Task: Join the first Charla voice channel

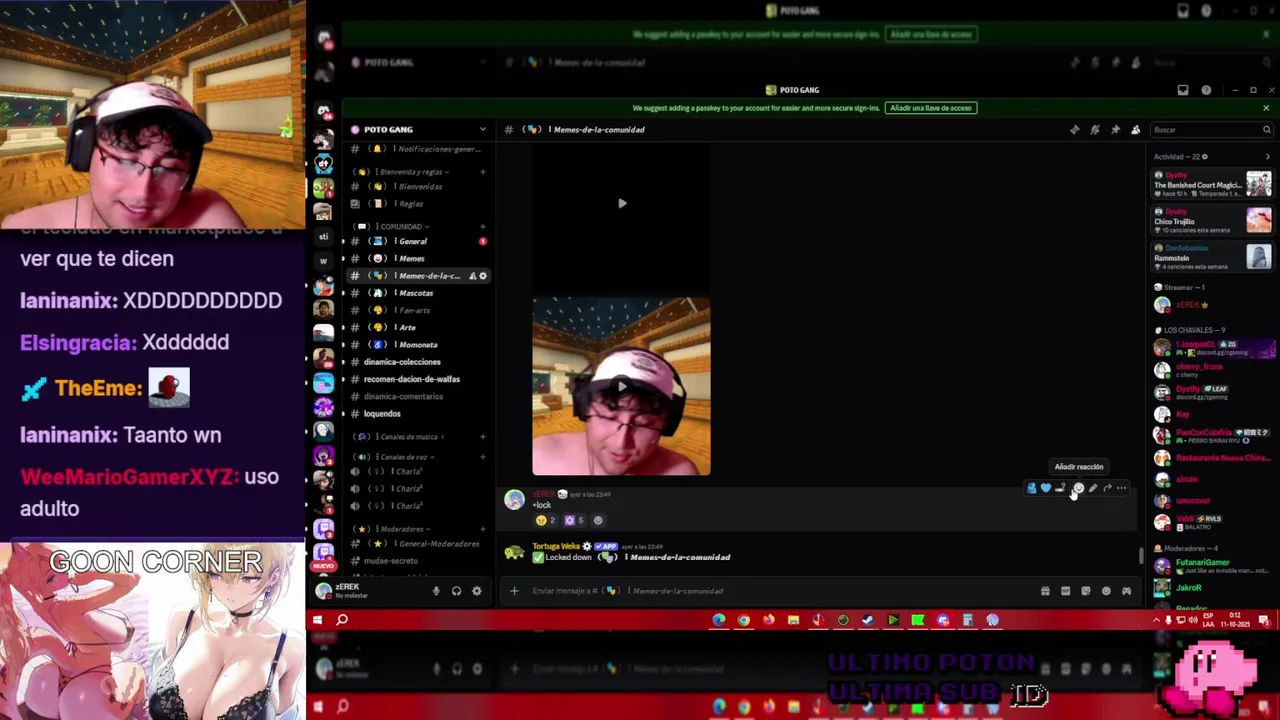Action: click(x=418, y=472)
